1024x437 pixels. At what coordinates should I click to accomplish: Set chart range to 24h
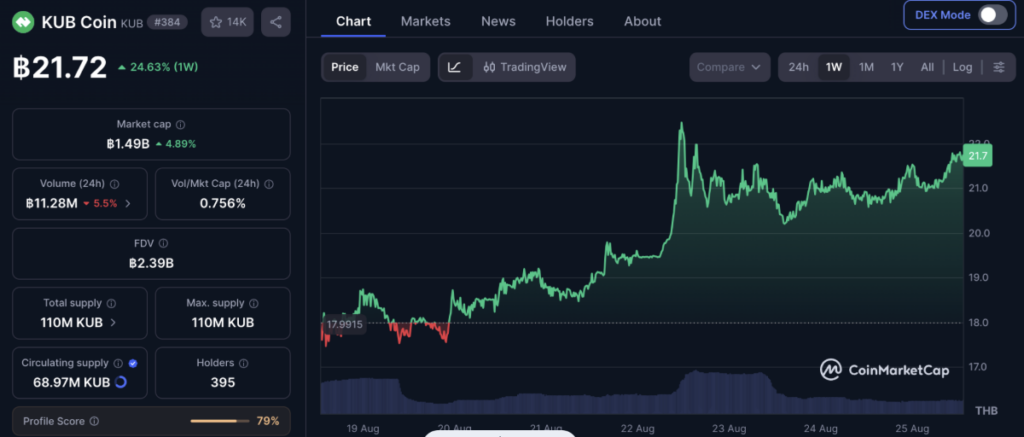point(798,67)
